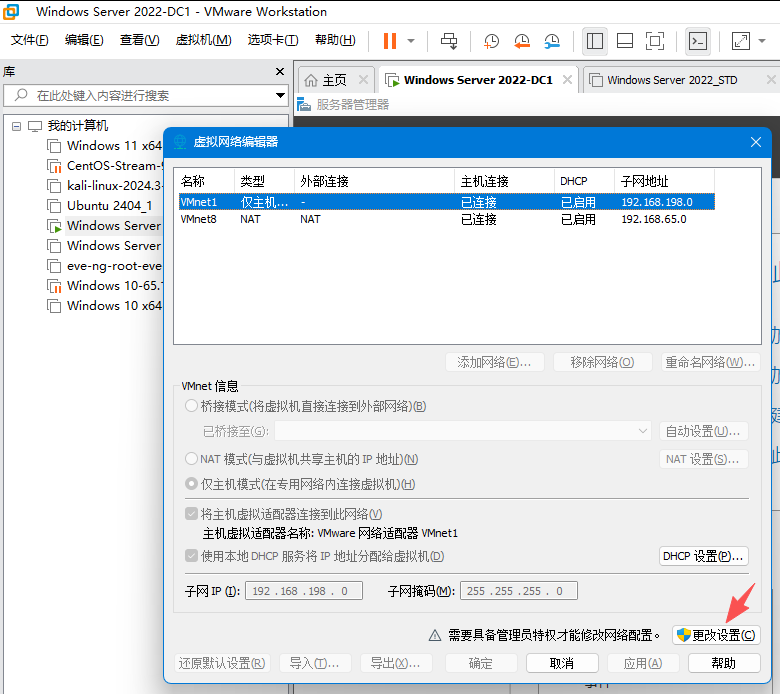Viewport: 780px width, 694px height.
Task: Click the 取消 button
Action: pyautogui.click(x=562, y=663)
